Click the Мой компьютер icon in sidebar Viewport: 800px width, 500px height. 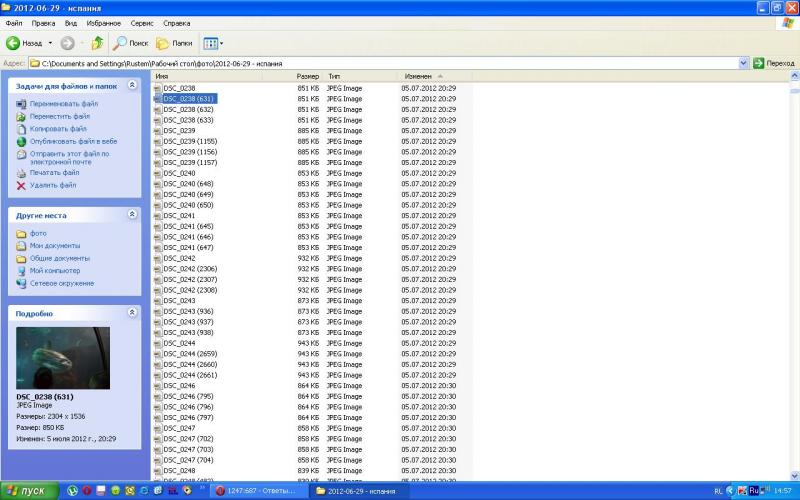coord(21,271)
